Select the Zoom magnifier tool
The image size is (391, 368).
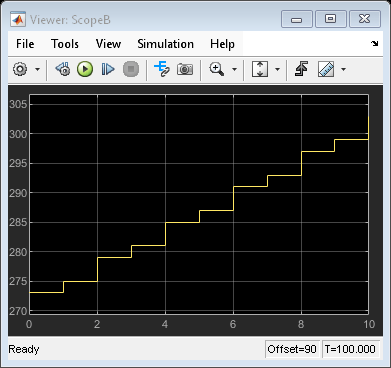coord(217,69)
